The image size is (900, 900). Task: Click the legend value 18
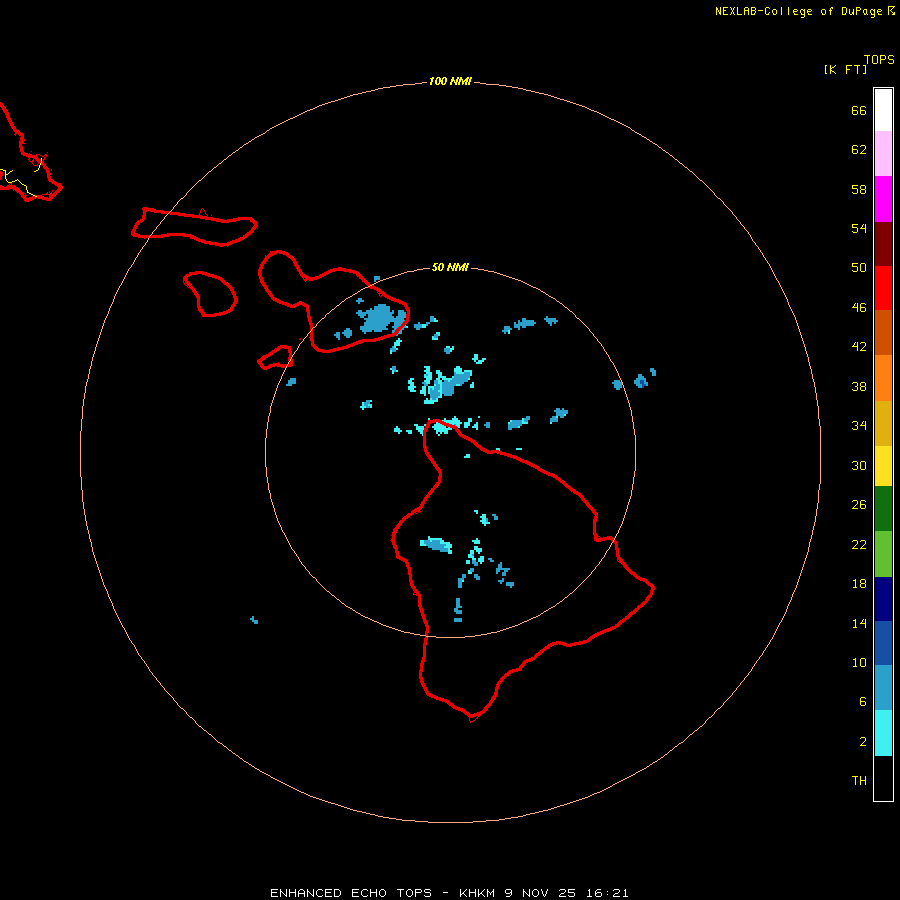pos(859,584)
